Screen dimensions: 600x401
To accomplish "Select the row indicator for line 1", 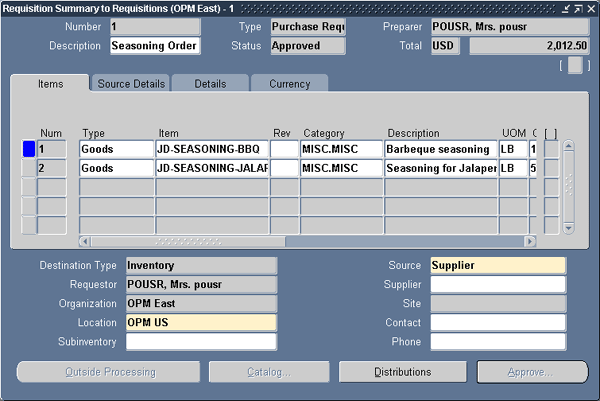I will [x=29, y=149].
